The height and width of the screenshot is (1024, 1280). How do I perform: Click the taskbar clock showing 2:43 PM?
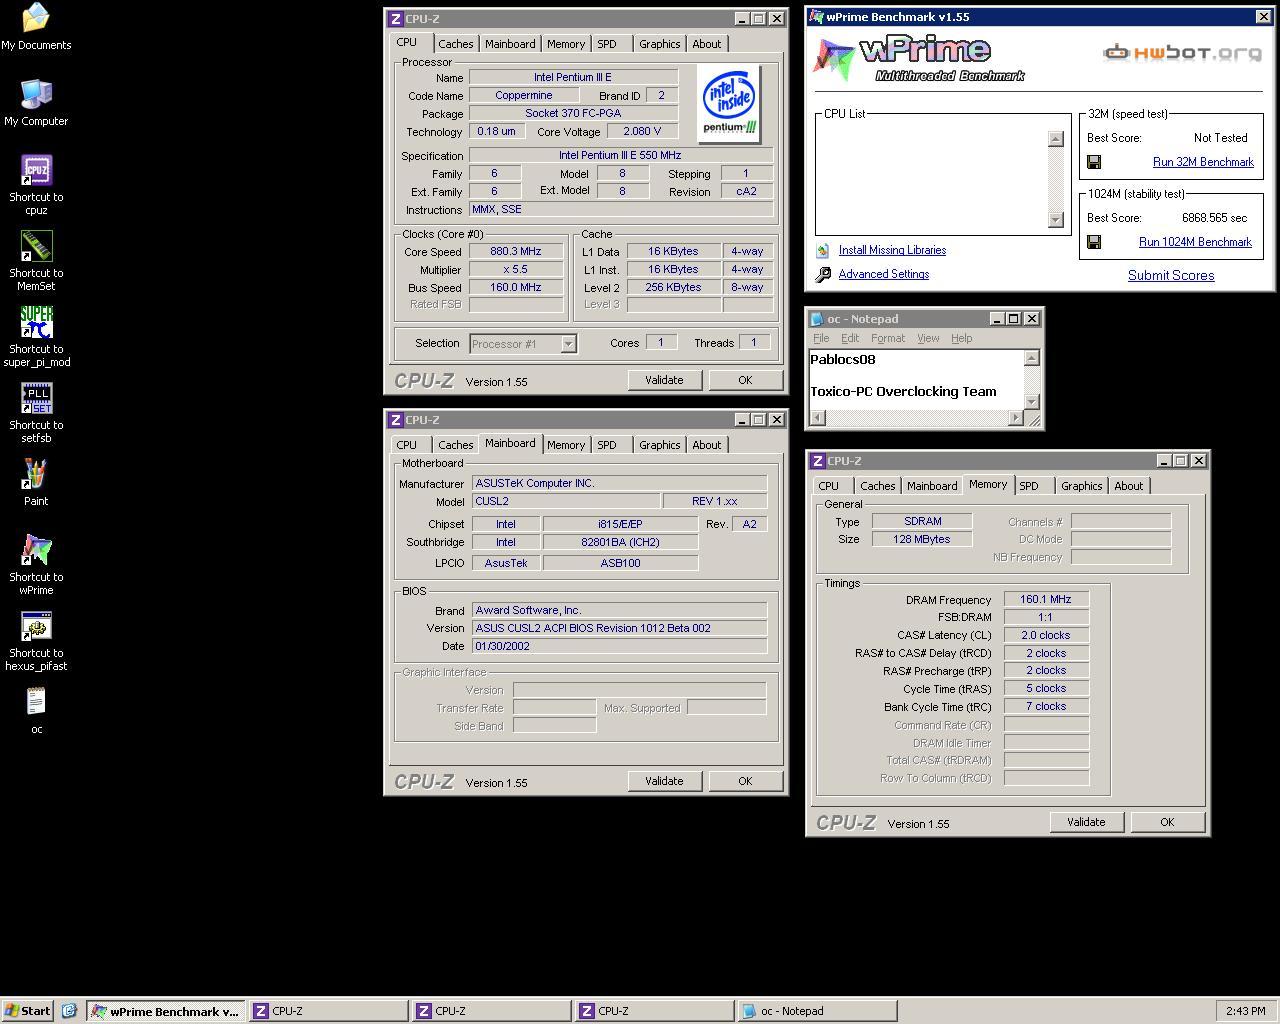pos(1246,1011)
